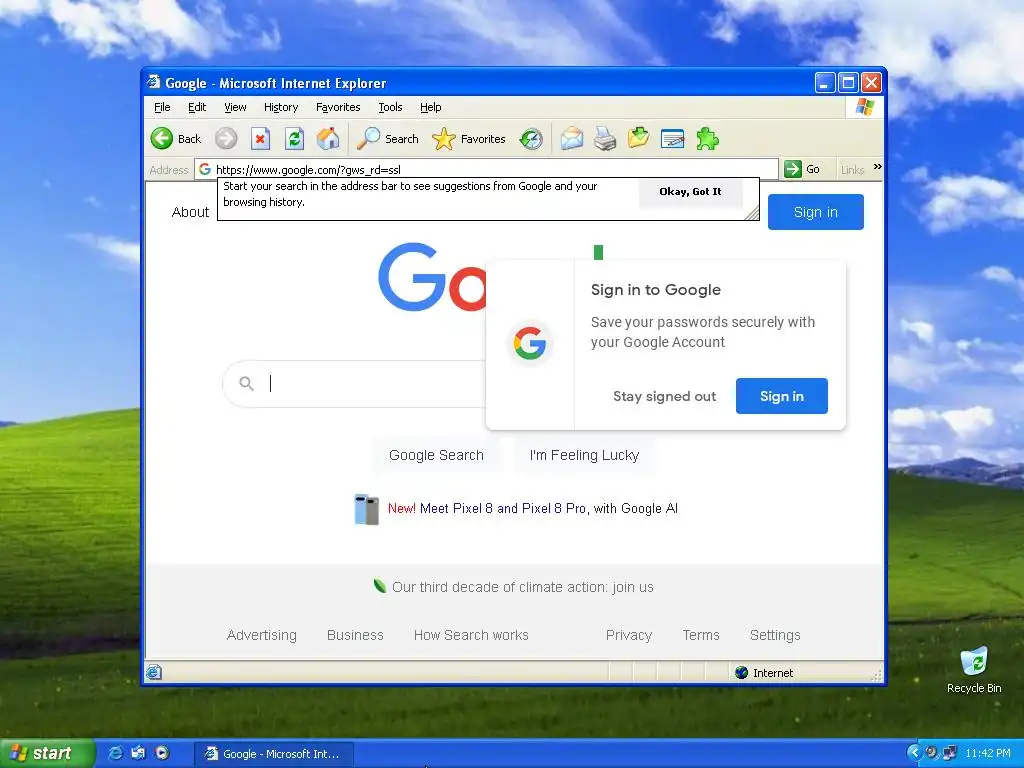The height and width of the screenshot is (768, 1024).
Task: Open Windows Media Player quick launch icon
Action: click(x=162, y=753)
